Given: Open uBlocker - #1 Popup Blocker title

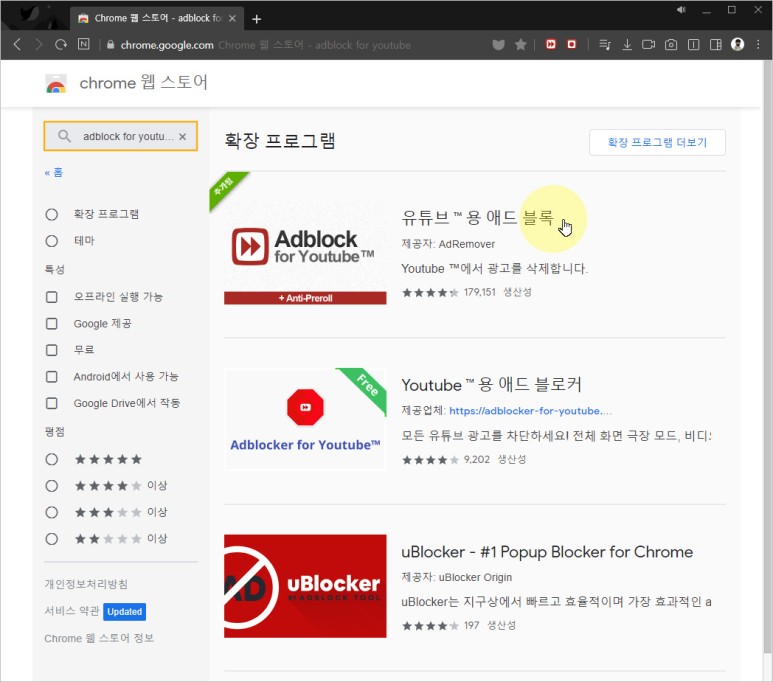Looking at the screenshot, I should click(x=547, y=552).
